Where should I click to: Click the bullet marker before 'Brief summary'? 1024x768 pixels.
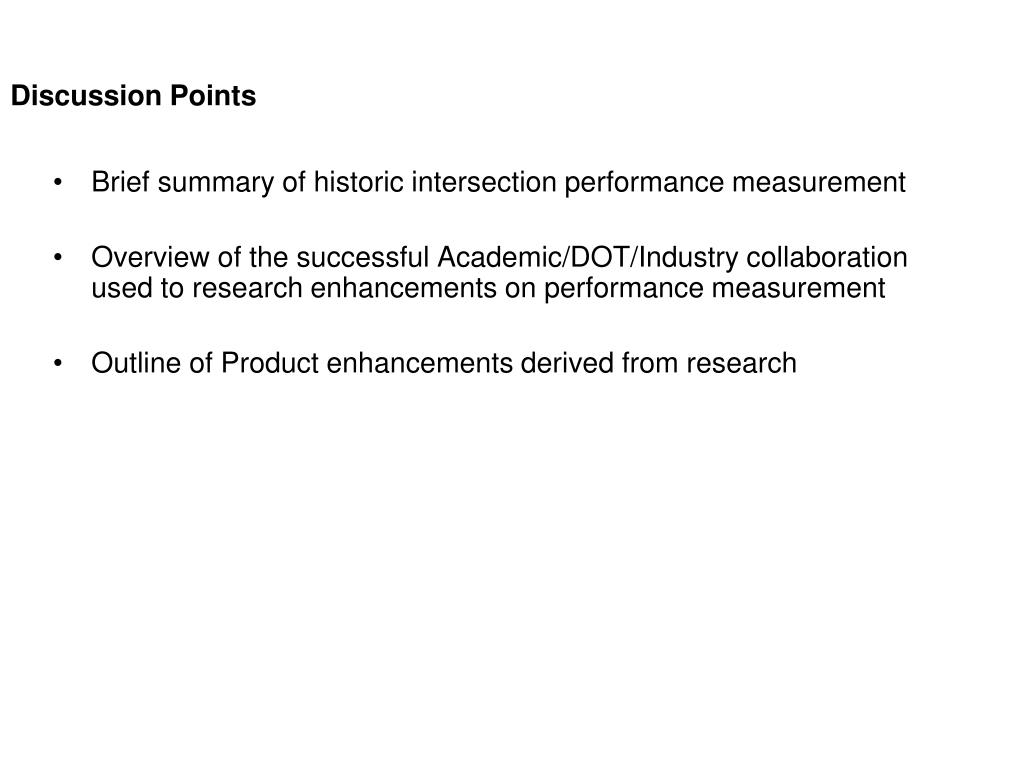coord(58,182)
